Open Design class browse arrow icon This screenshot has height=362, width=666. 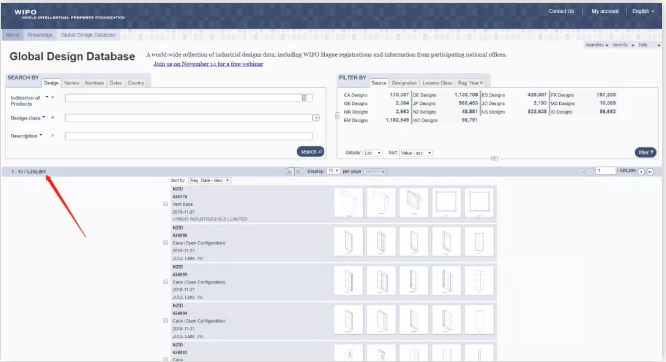point(316,118)
